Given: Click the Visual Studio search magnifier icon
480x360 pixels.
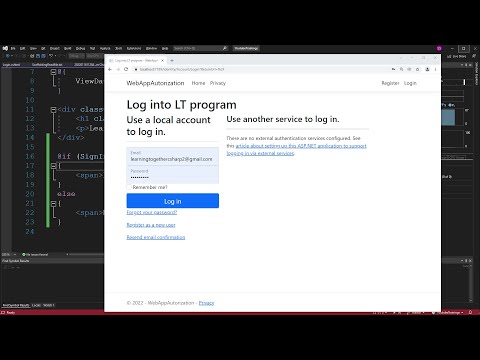Looking at the screenshot, I should coord(225,48).
